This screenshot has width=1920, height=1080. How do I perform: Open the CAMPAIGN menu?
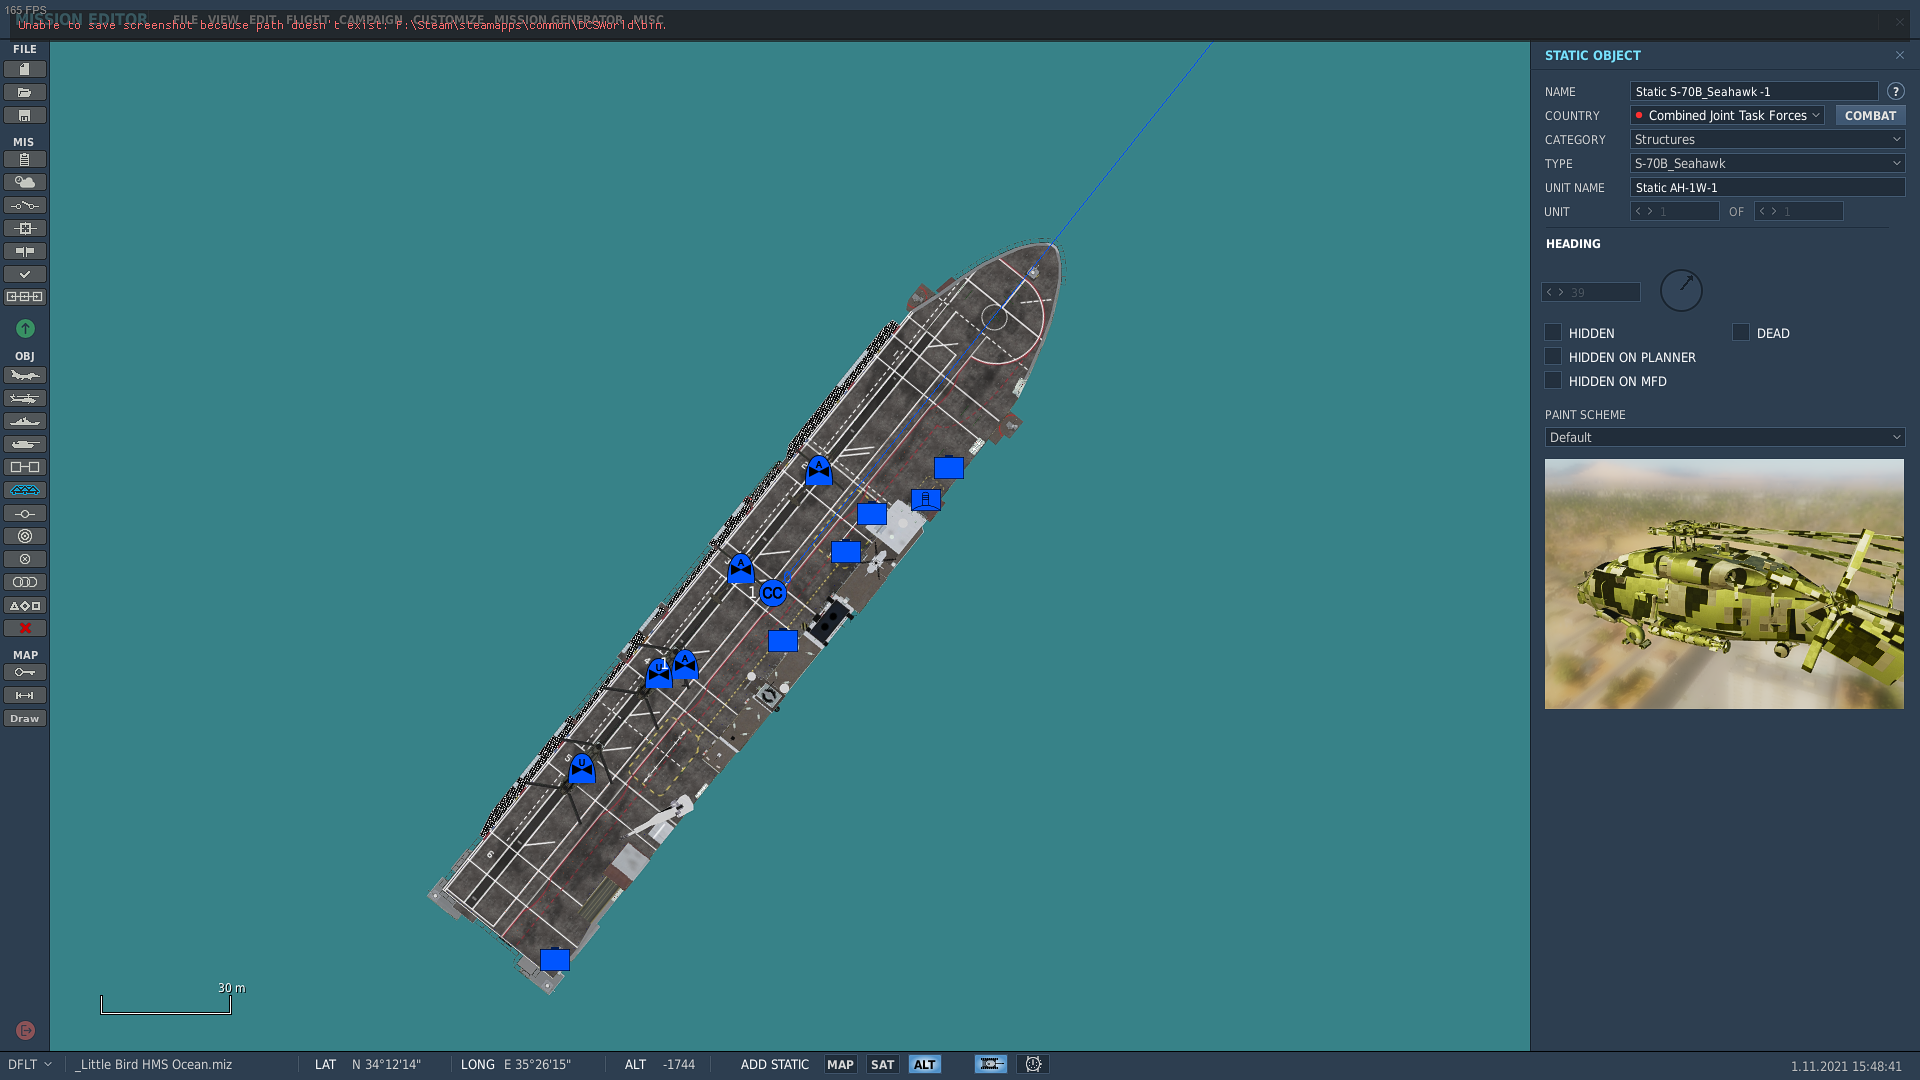click(370, 20)
